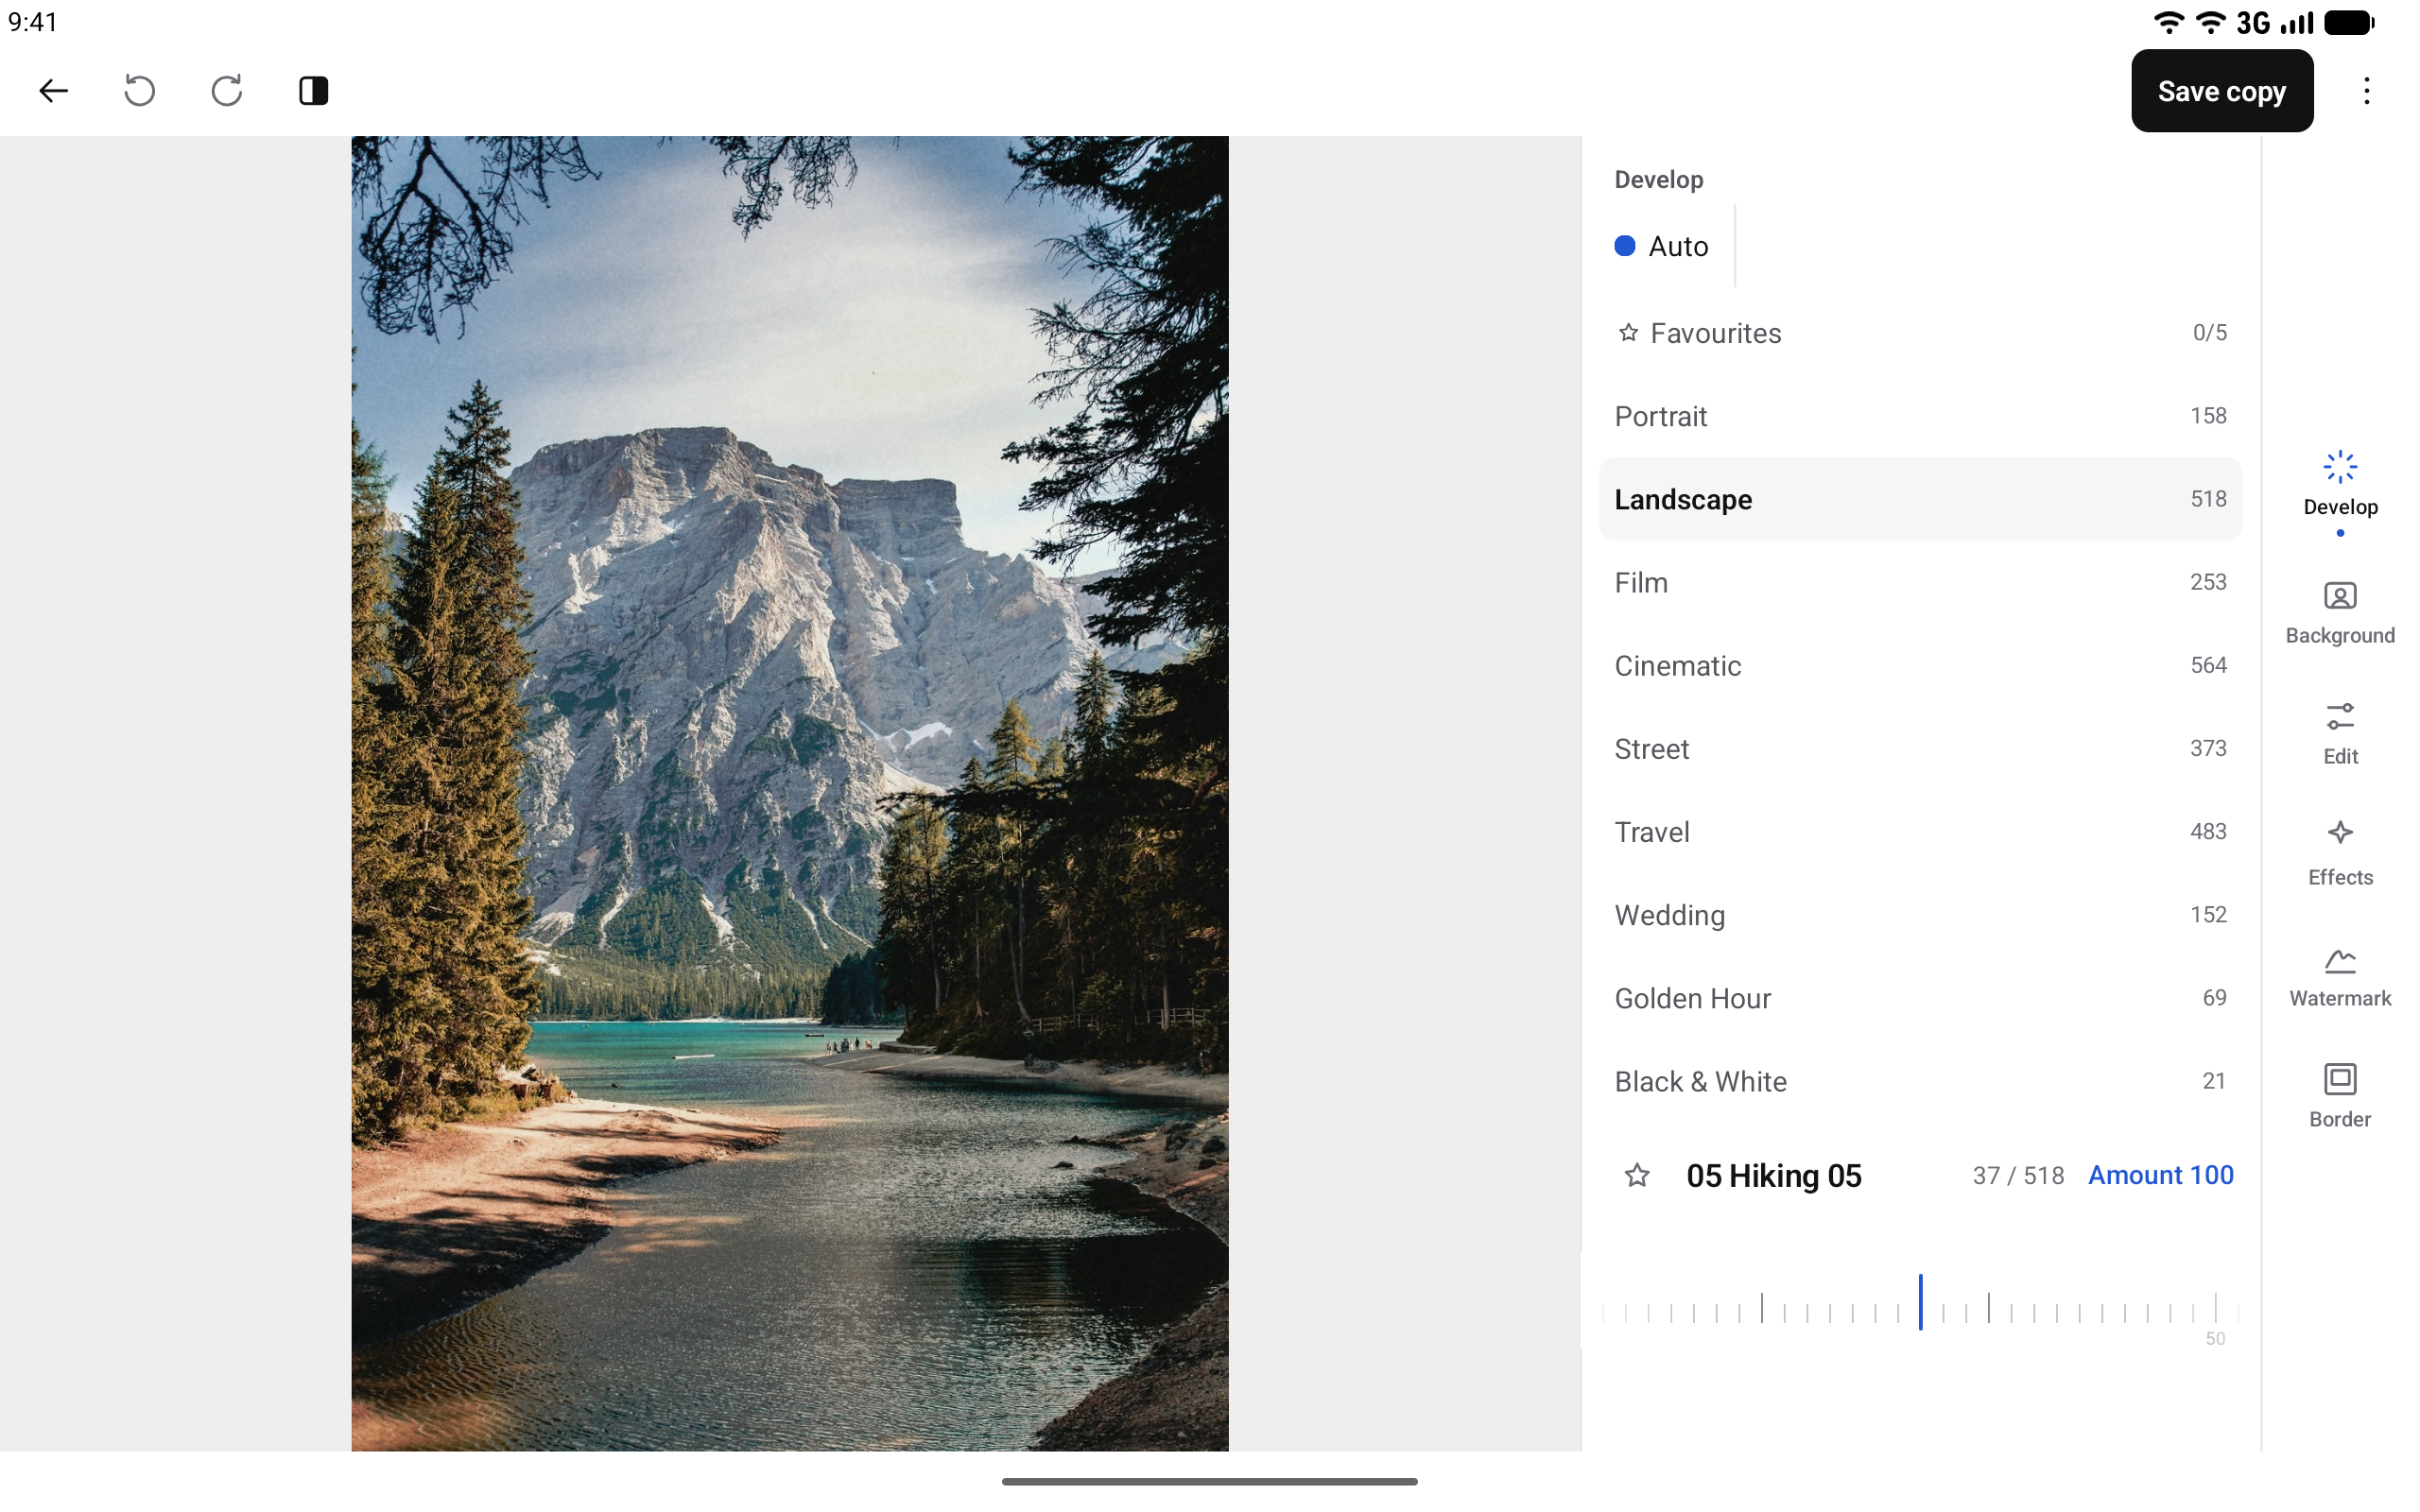The width and height of the screenshot is (2420, 1512).
Task: Open the Edit adjustments tool
Action: (2340, 734)
